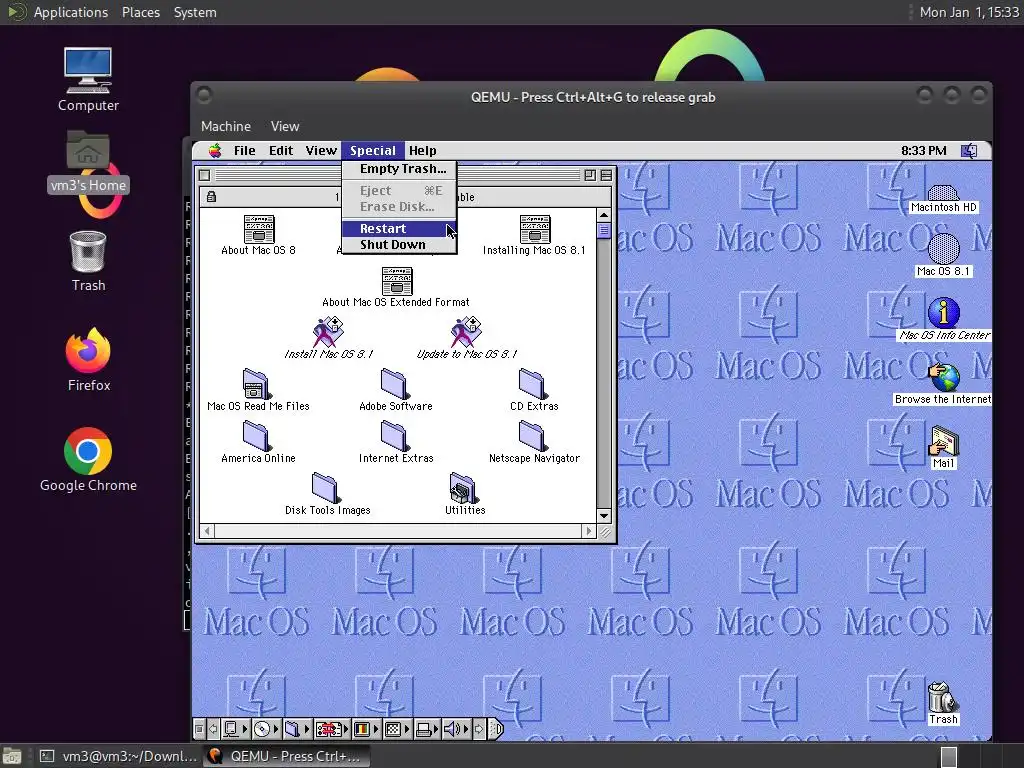Open the printer module's arrow menu
The height and width of the screenshot is (768, 1024).
(x=436, y=729)
